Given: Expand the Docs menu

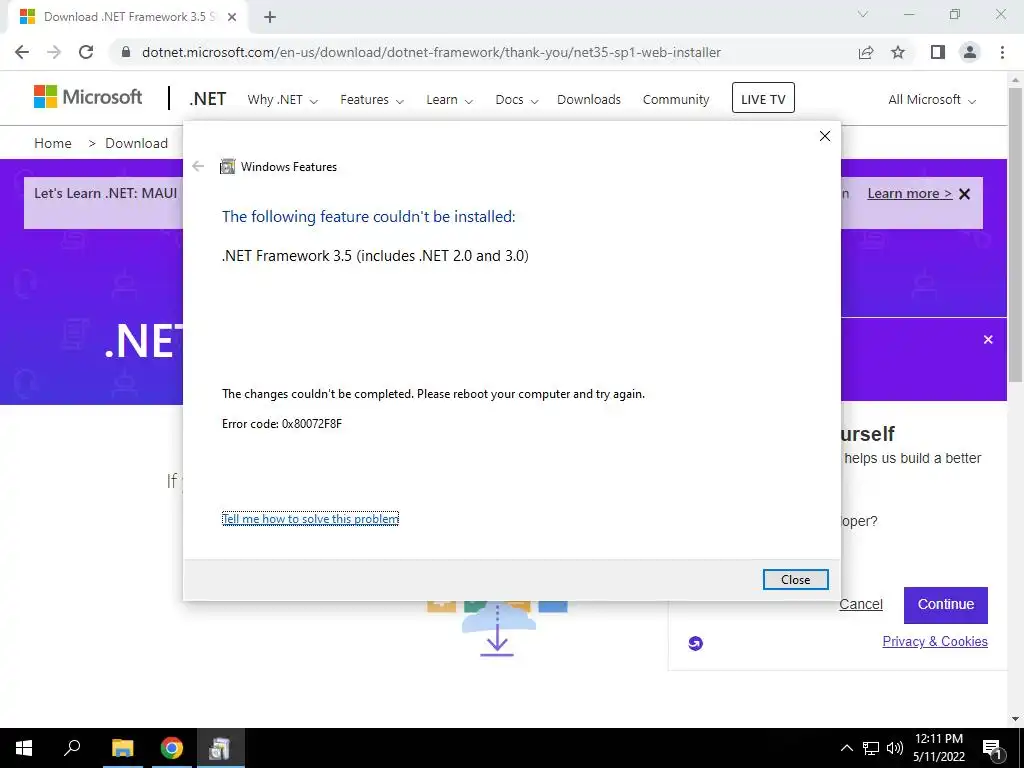Looking at the screenshot, I should coord(516,100).
